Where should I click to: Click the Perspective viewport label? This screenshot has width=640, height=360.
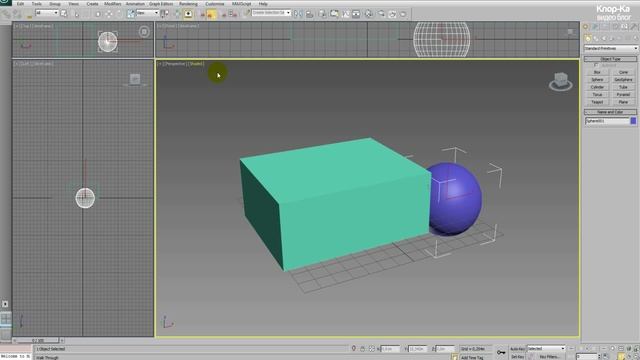tap(176, 64)
